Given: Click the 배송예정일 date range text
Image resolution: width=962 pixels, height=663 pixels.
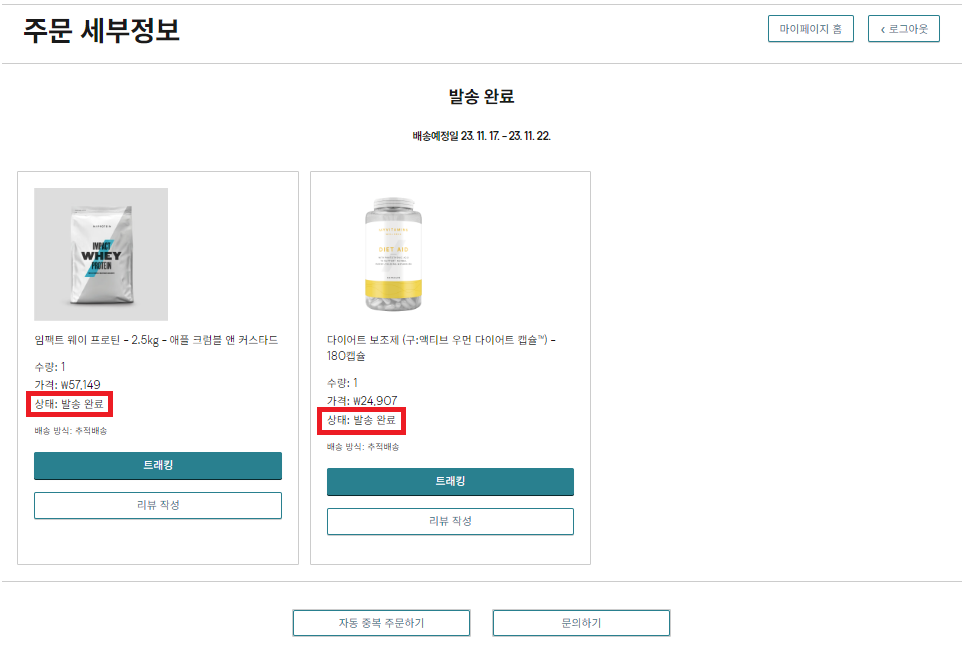Looking at the screenshot, I should (481, 136).
